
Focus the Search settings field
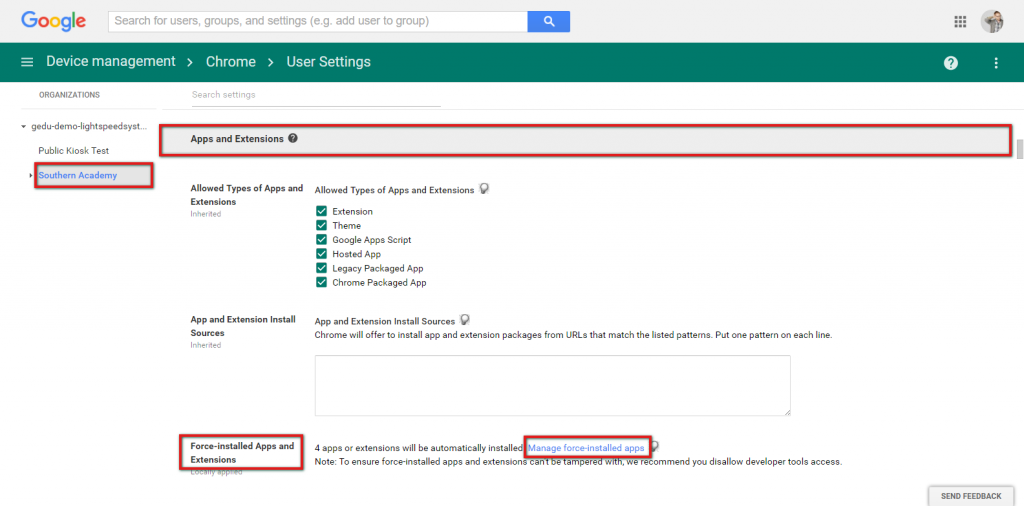point(316,95)
